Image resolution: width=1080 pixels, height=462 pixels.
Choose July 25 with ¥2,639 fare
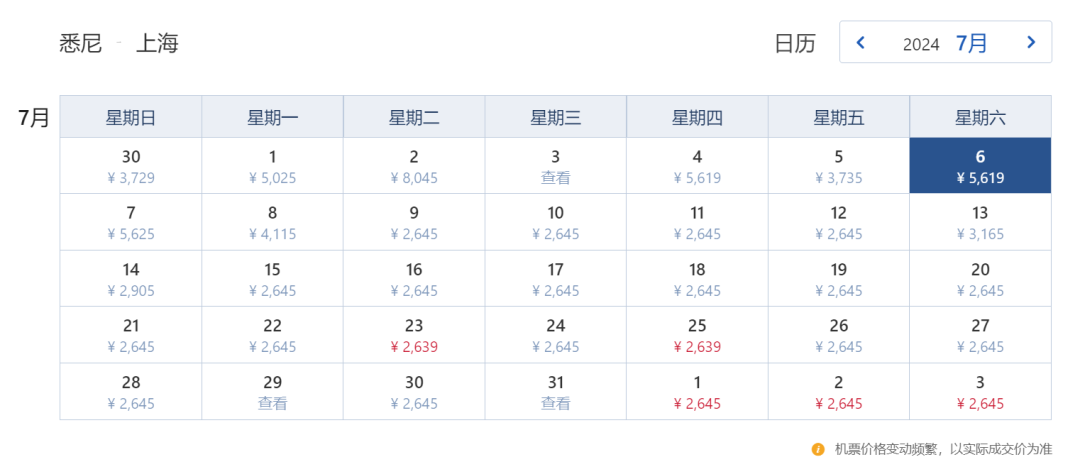[x=697, y=335]
